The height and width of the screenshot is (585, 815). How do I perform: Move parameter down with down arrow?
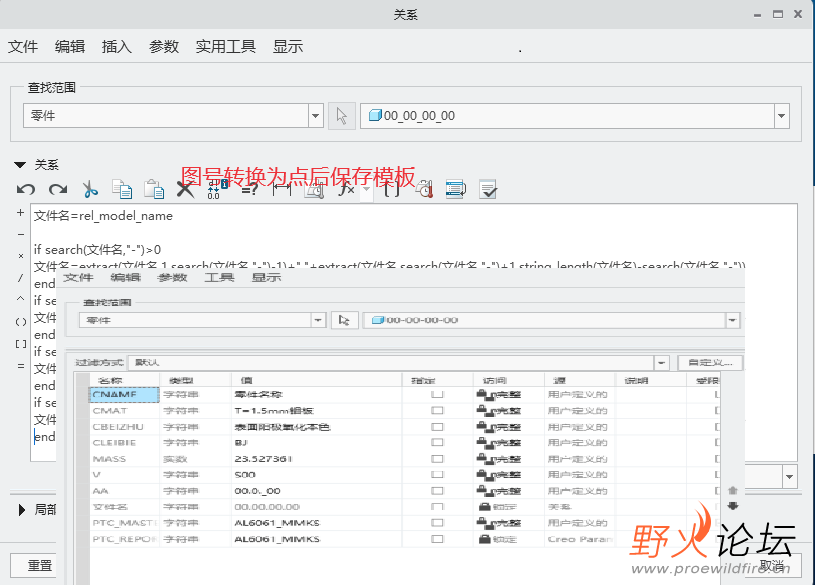tap(733, 506)
